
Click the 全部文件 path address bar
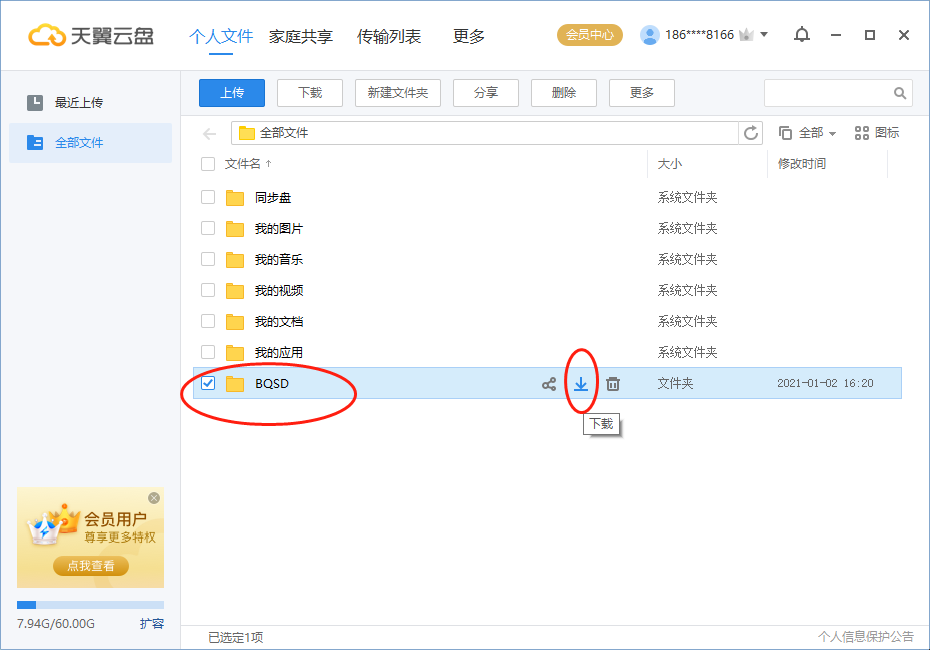(x=485, y=133)
